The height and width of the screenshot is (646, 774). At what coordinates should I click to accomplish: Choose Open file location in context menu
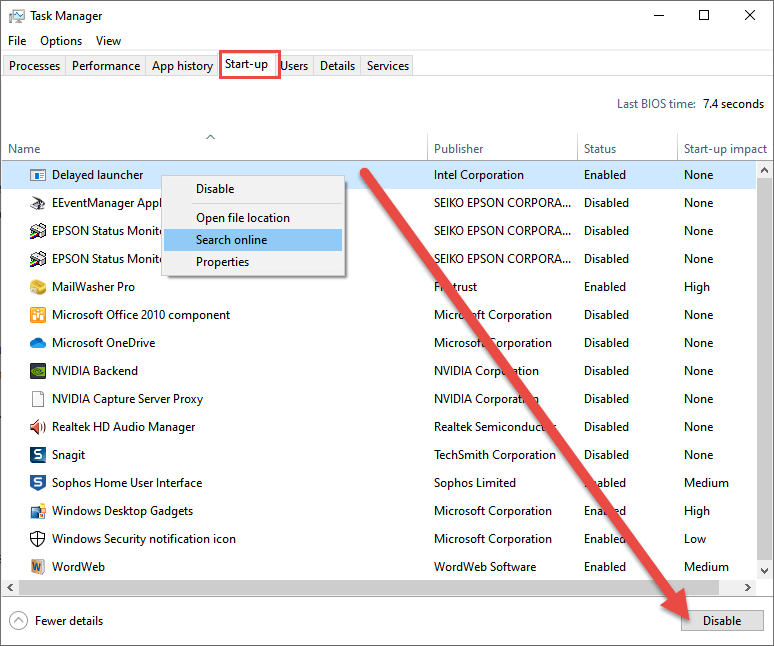[253, 218]
